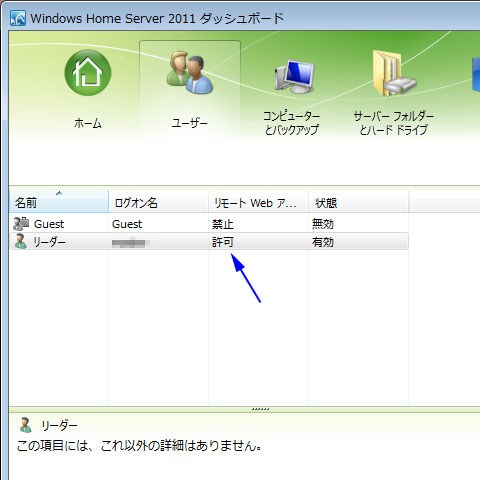Click the details pane splitter grip dots
This screenshot has height=480, width=480.
click(261, 409)
